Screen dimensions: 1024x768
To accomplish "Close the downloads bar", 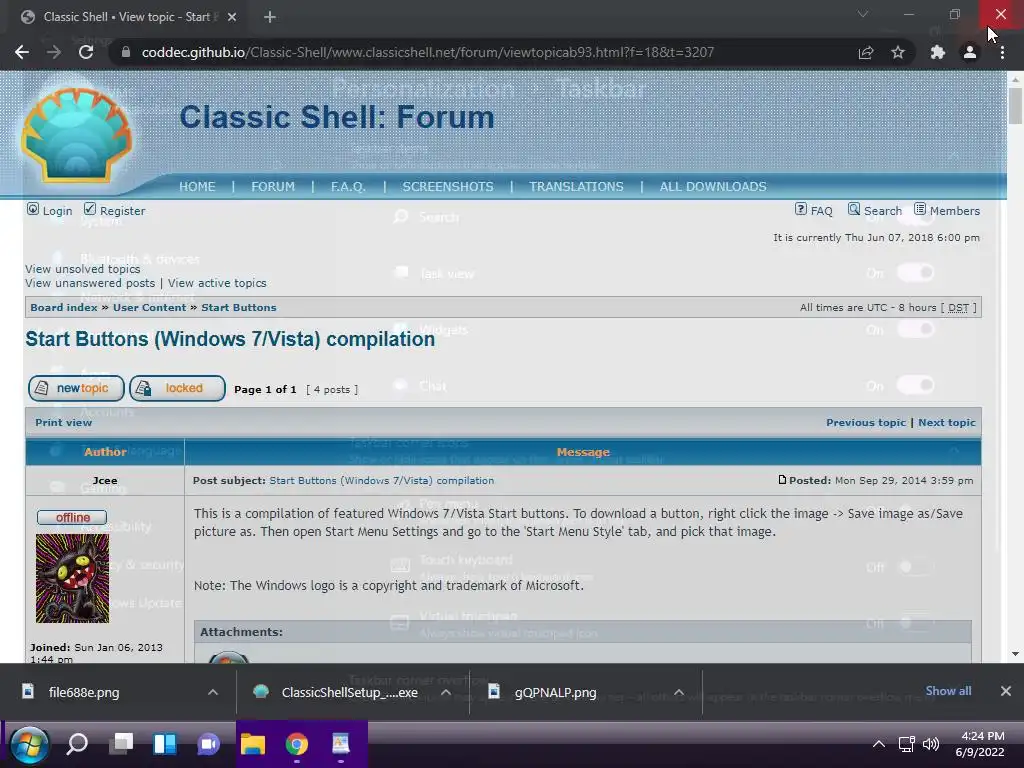I will click(1006, 691).
